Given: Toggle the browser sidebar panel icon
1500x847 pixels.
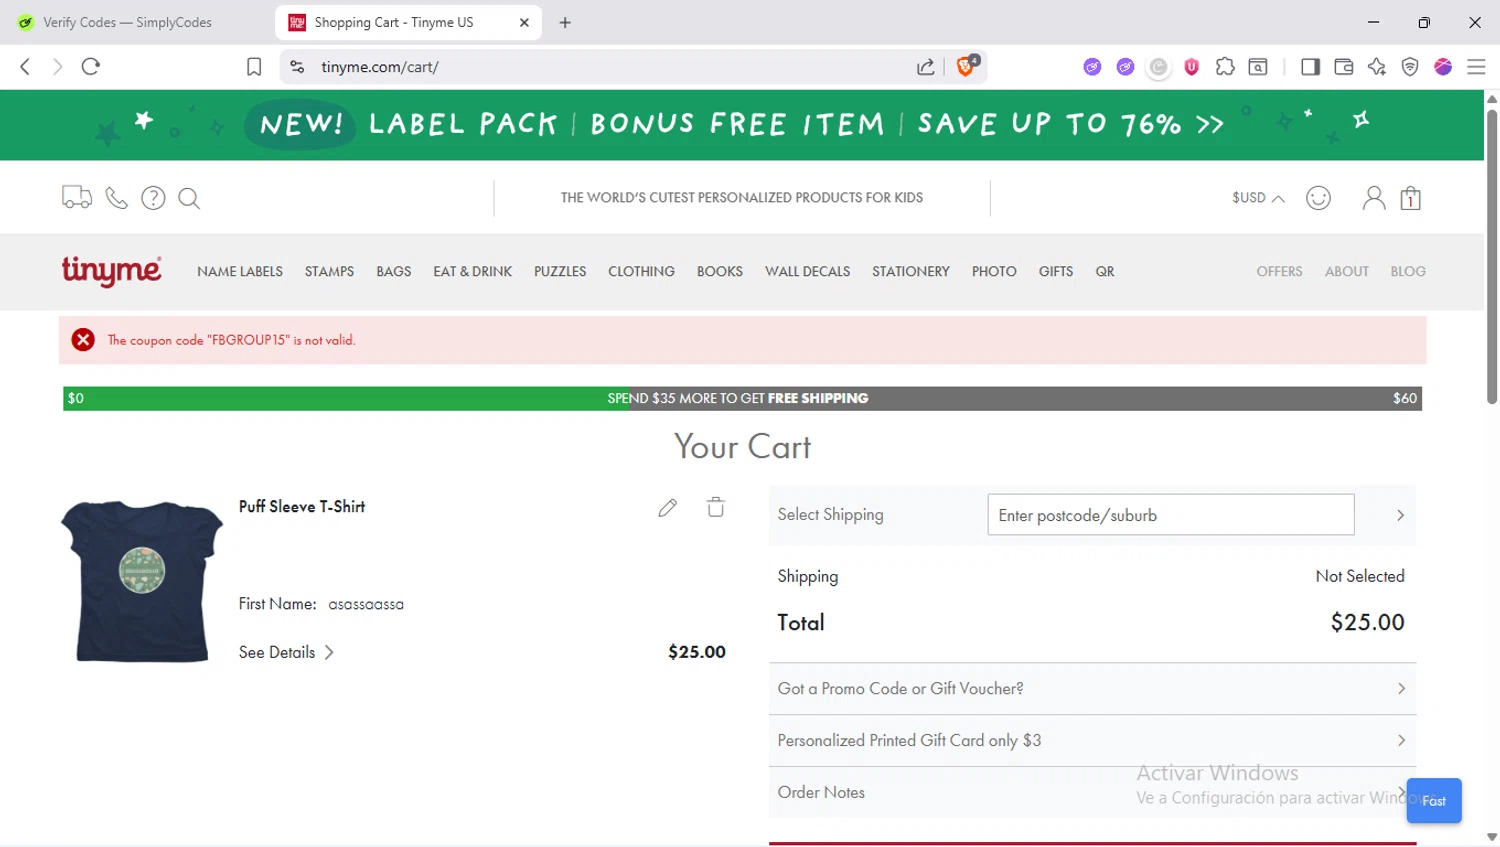Looking at the screenshot, I should (x=1310, y=67).
